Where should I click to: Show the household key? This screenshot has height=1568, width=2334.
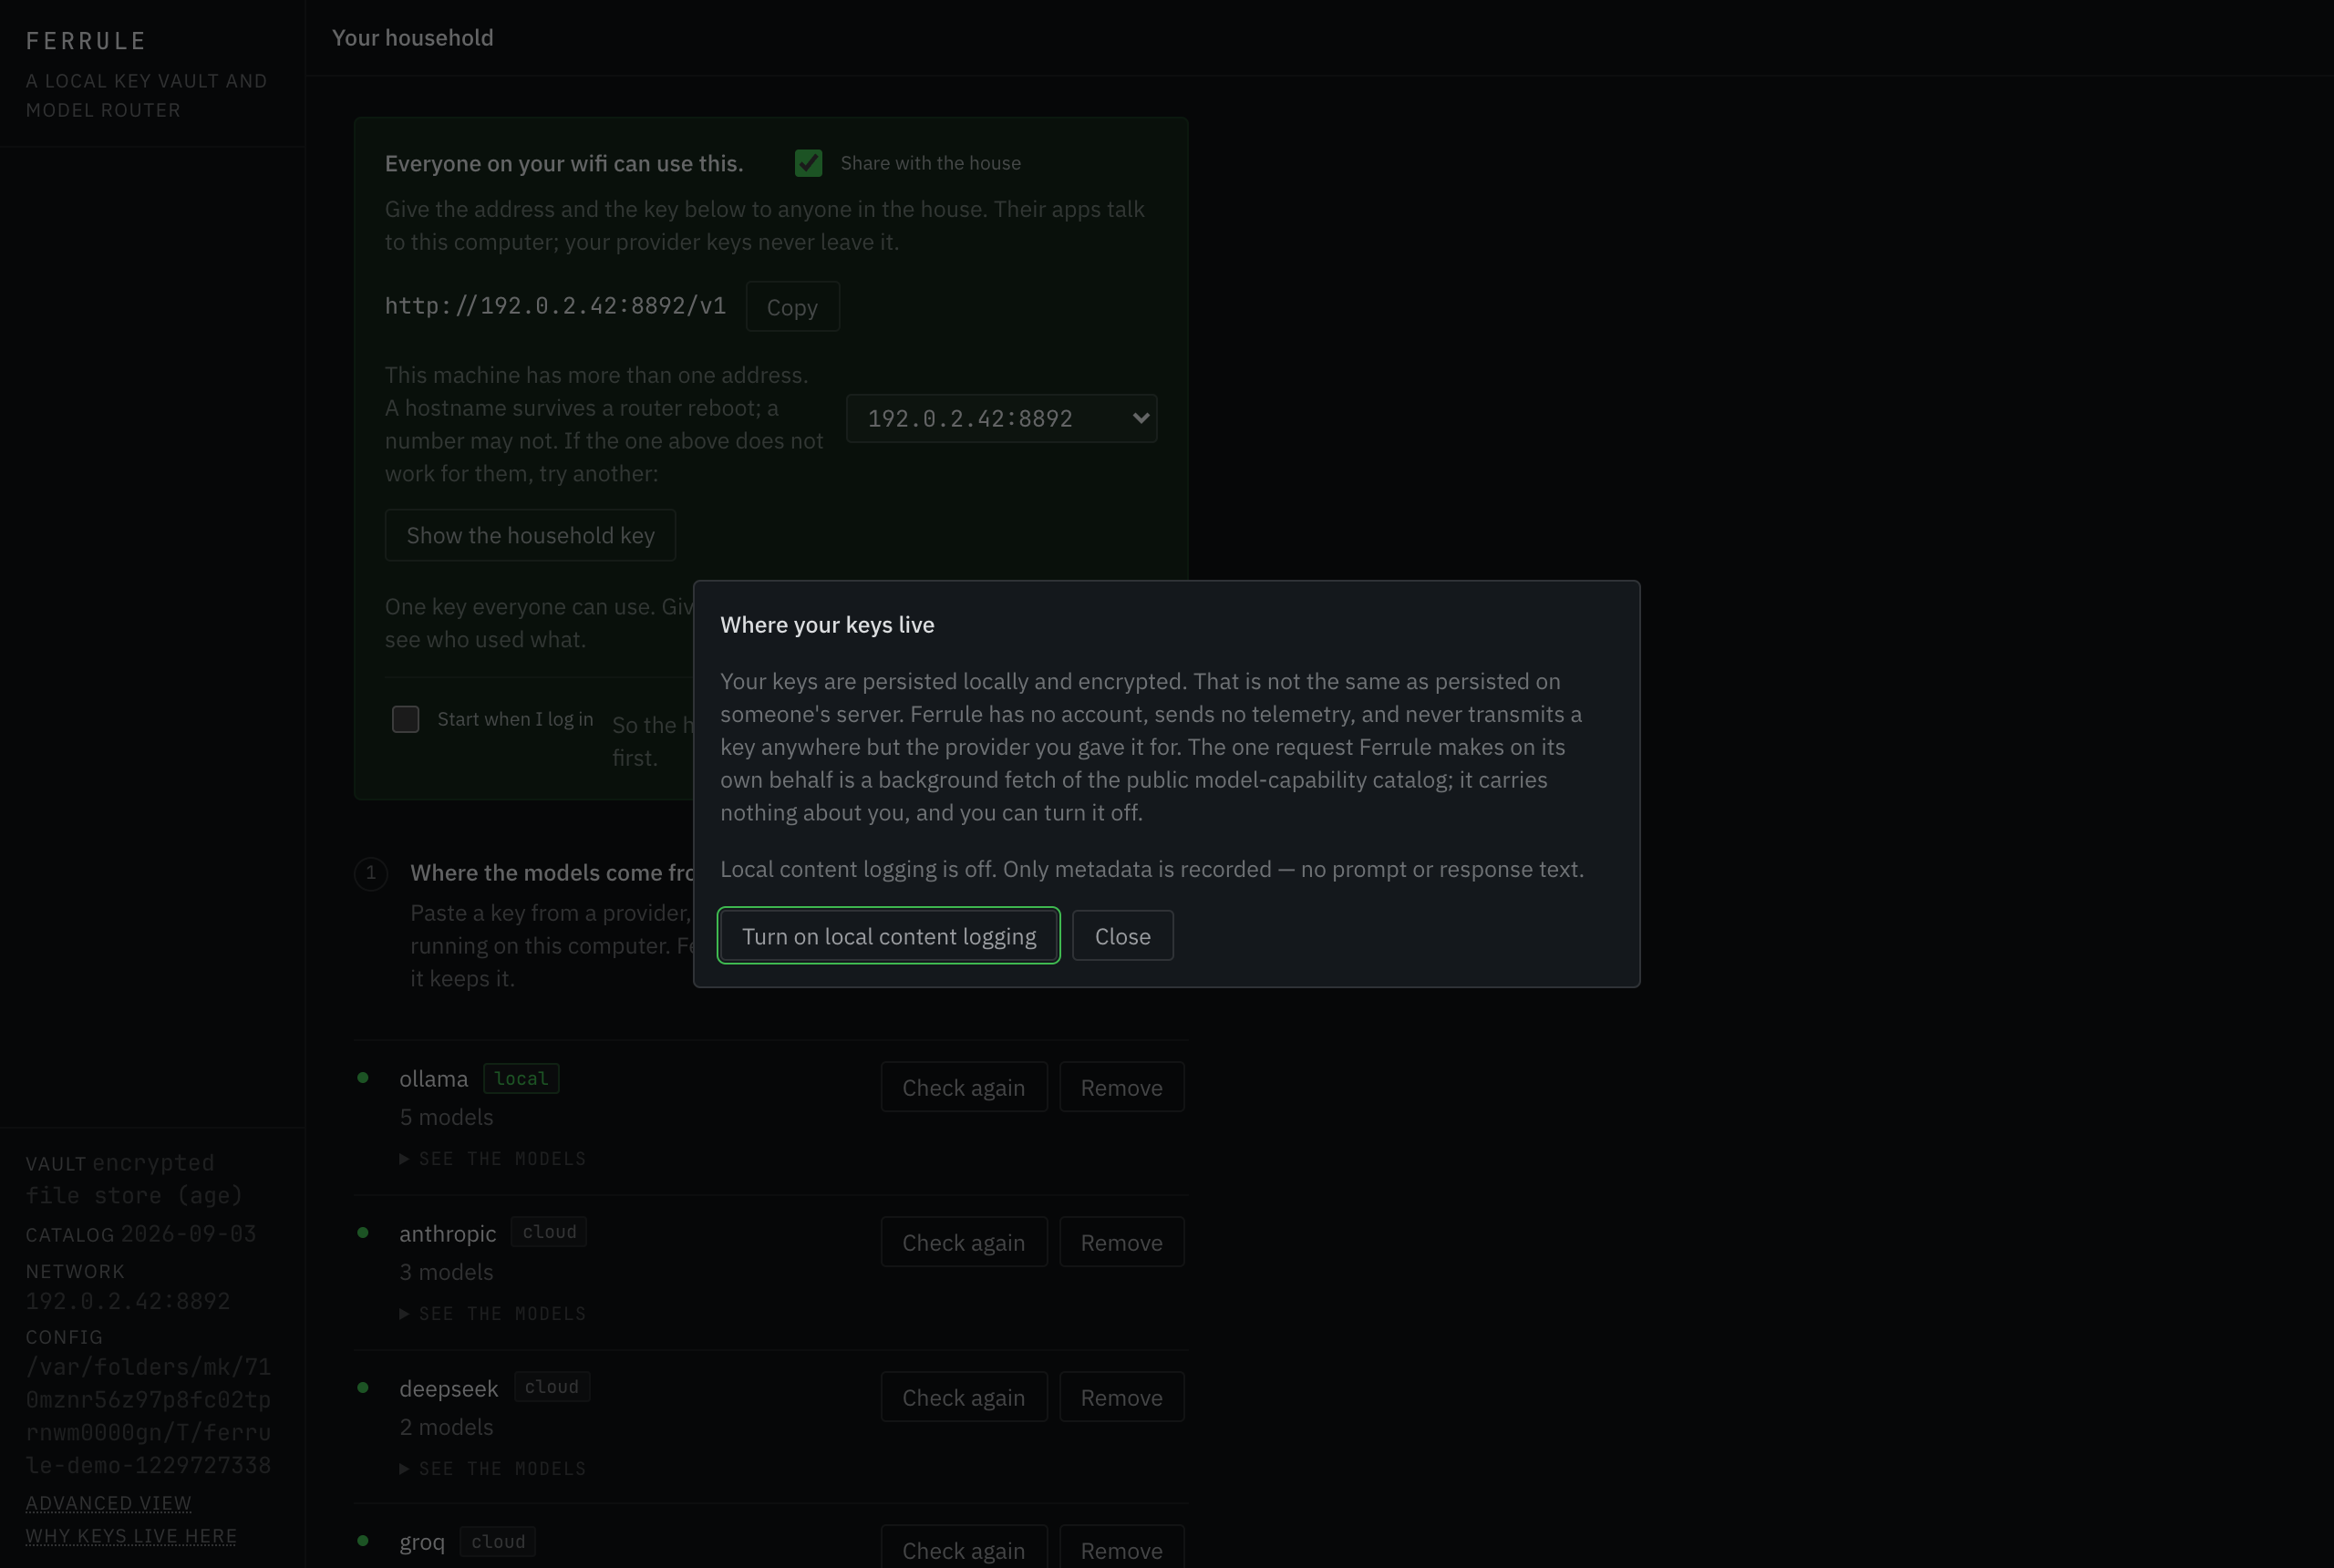click(530, 535)
